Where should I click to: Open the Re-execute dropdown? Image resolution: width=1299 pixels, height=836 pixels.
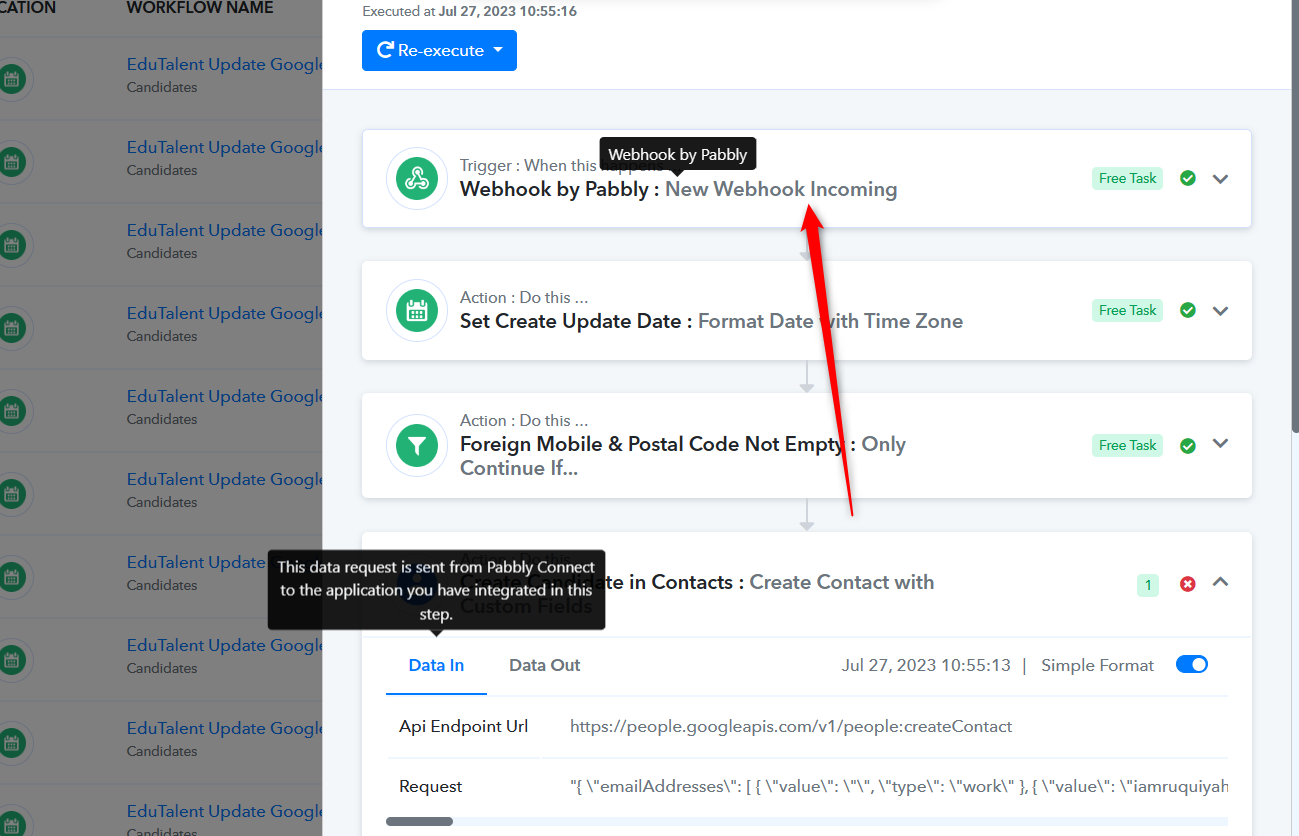click(439, 50)
